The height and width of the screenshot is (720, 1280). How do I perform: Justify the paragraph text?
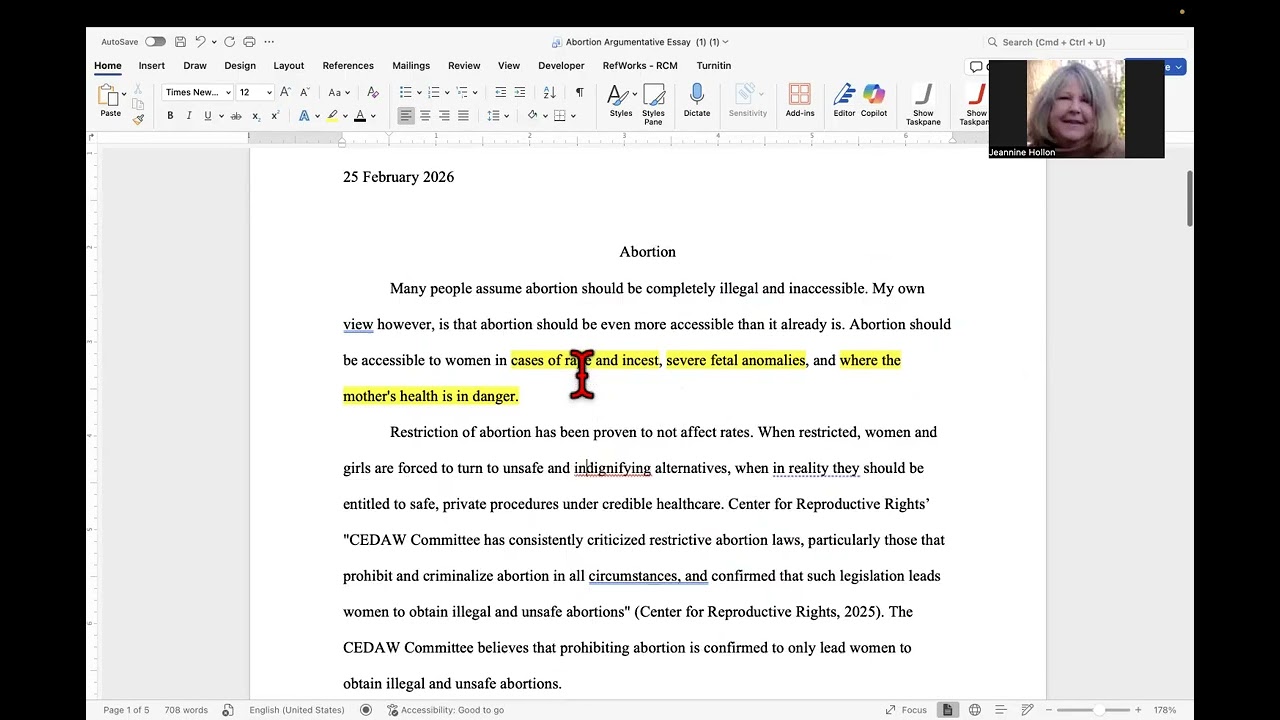pyautogui.click(x=463, y=116)
